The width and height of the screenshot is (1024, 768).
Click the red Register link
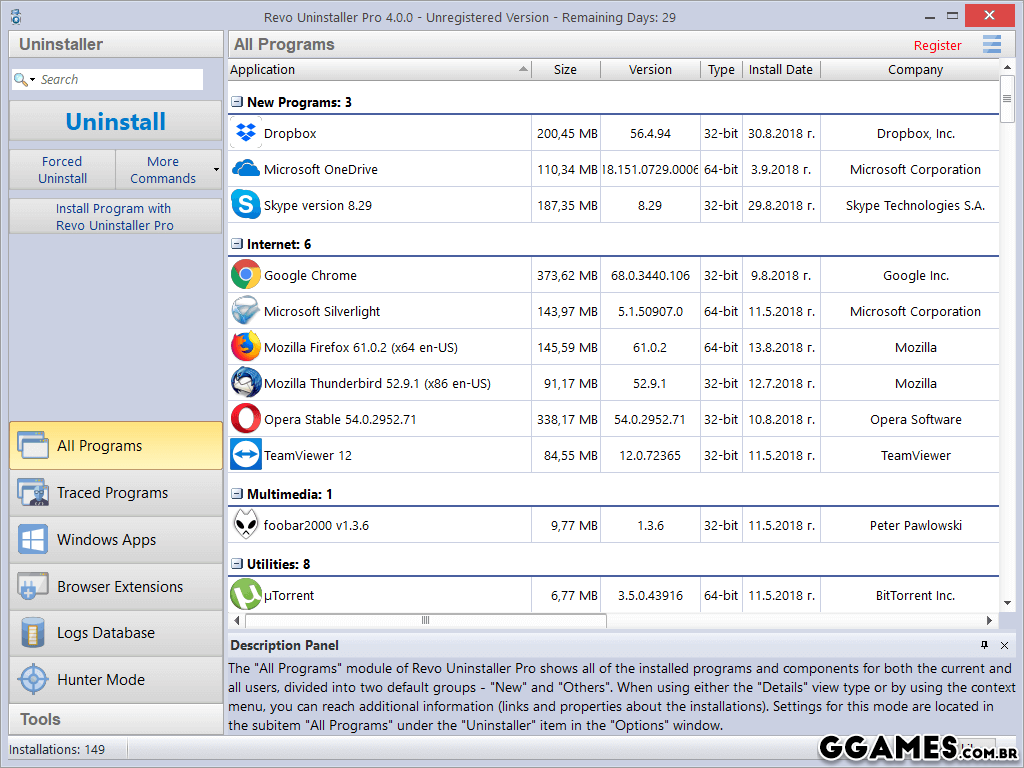coord(937,45)
